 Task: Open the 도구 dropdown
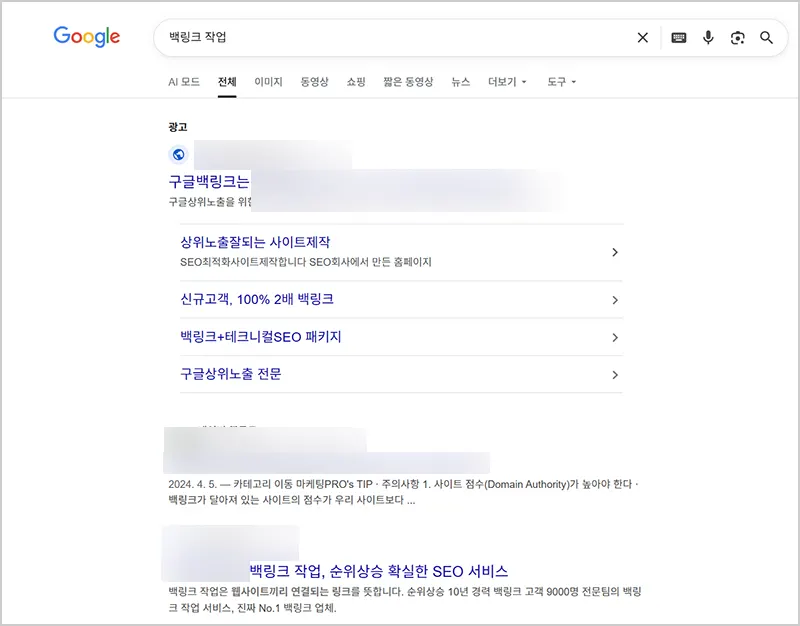[561, 82]
